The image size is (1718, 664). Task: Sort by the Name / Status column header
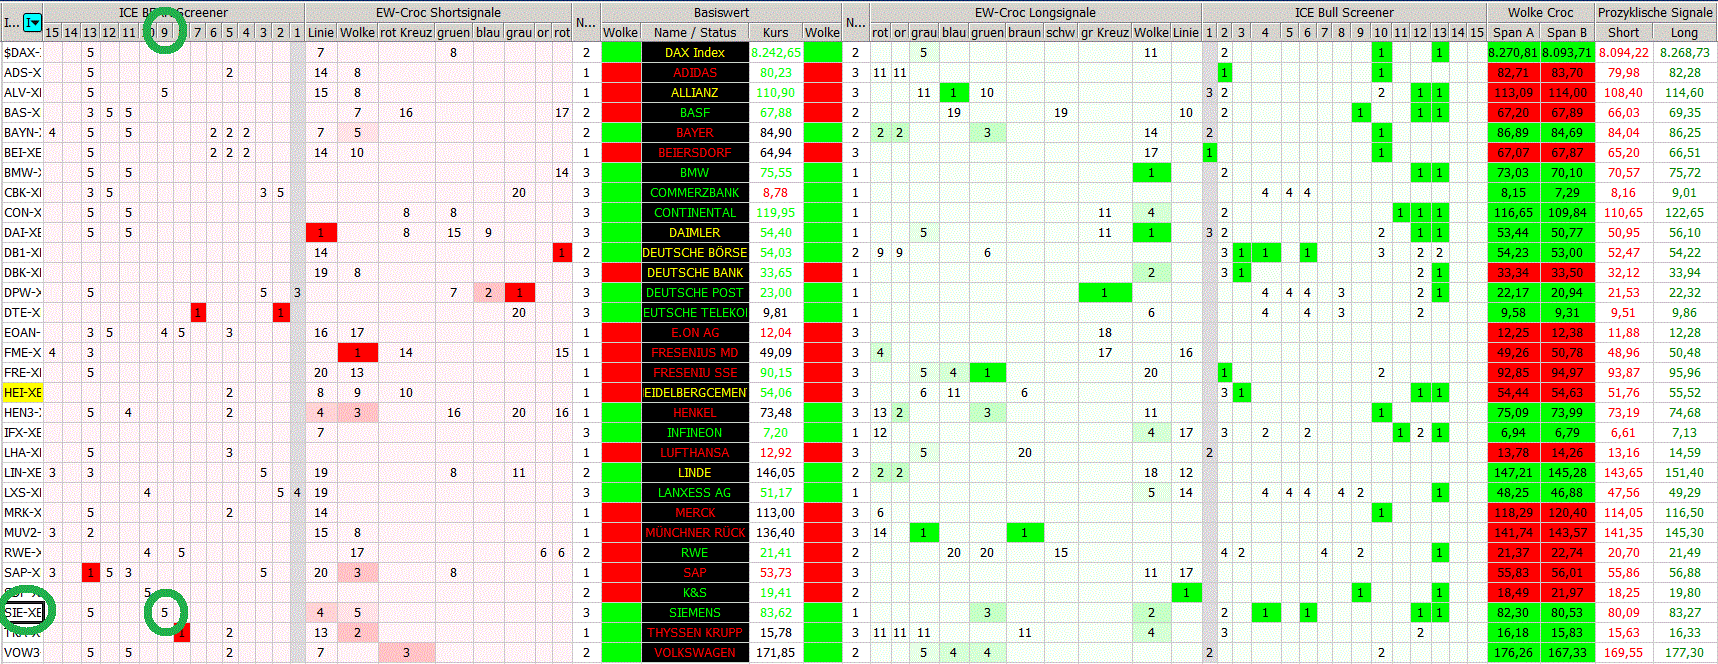[695, 32]
